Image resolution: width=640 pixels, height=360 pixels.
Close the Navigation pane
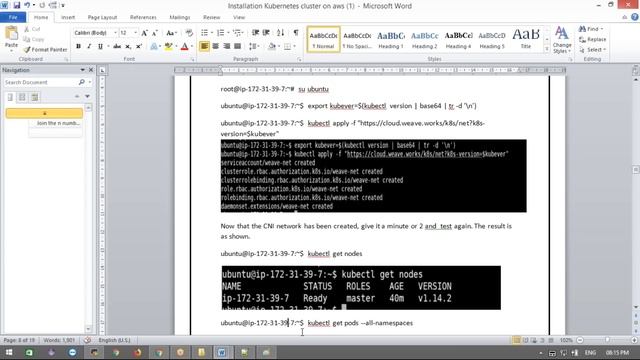(91, 70)
